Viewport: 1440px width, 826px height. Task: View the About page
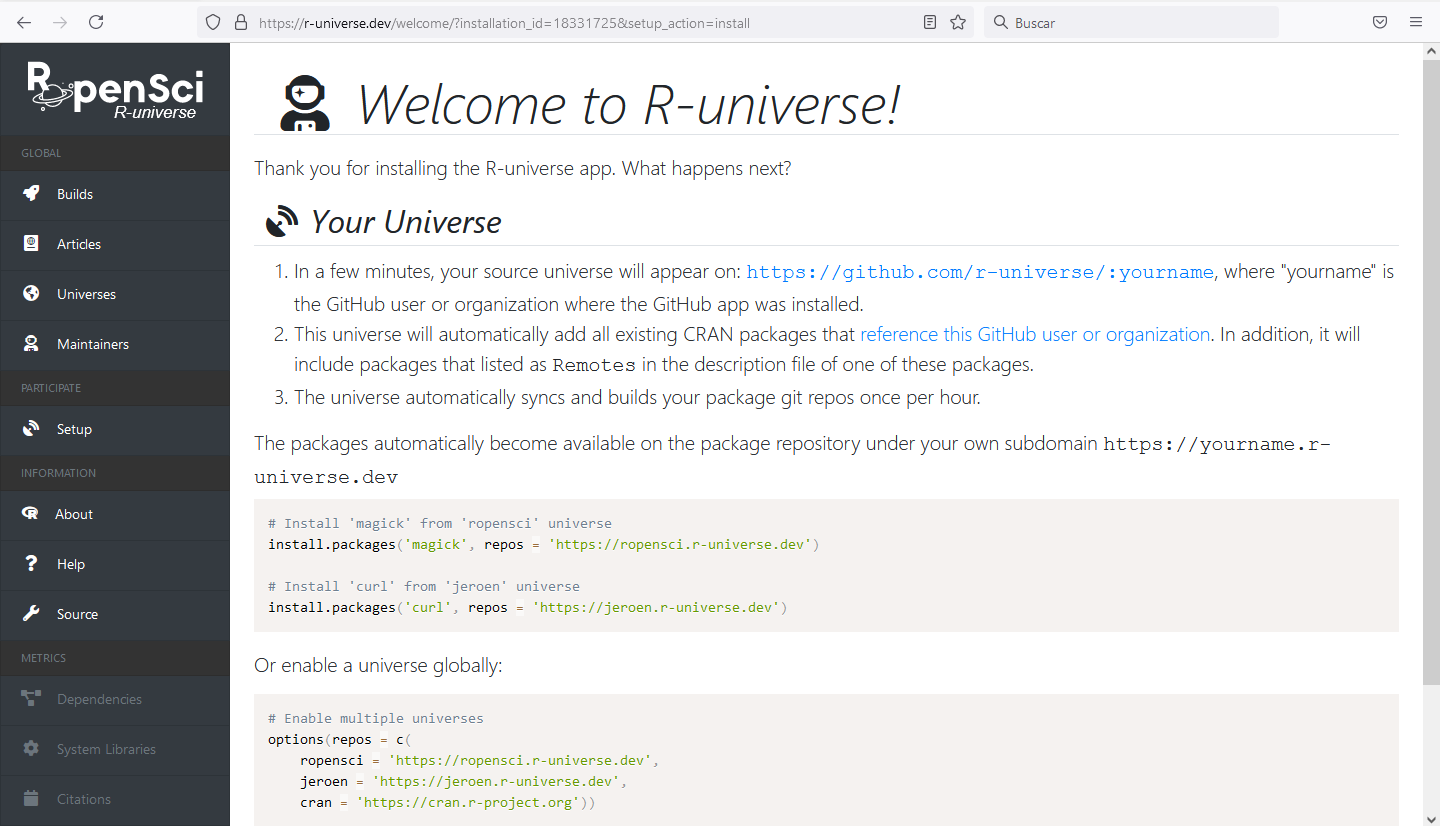pyautogui.click(x=73, y=514)
